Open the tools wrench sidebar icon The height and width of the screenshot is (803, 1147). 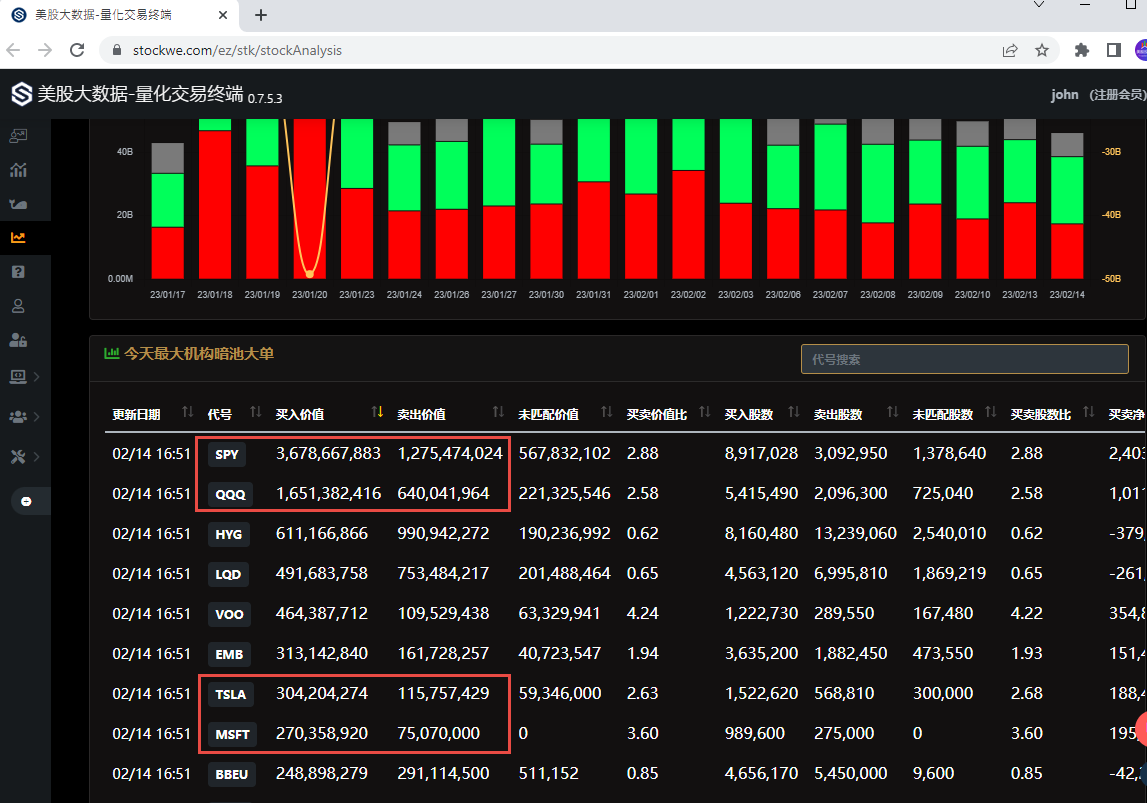click(x=18, y=456)
